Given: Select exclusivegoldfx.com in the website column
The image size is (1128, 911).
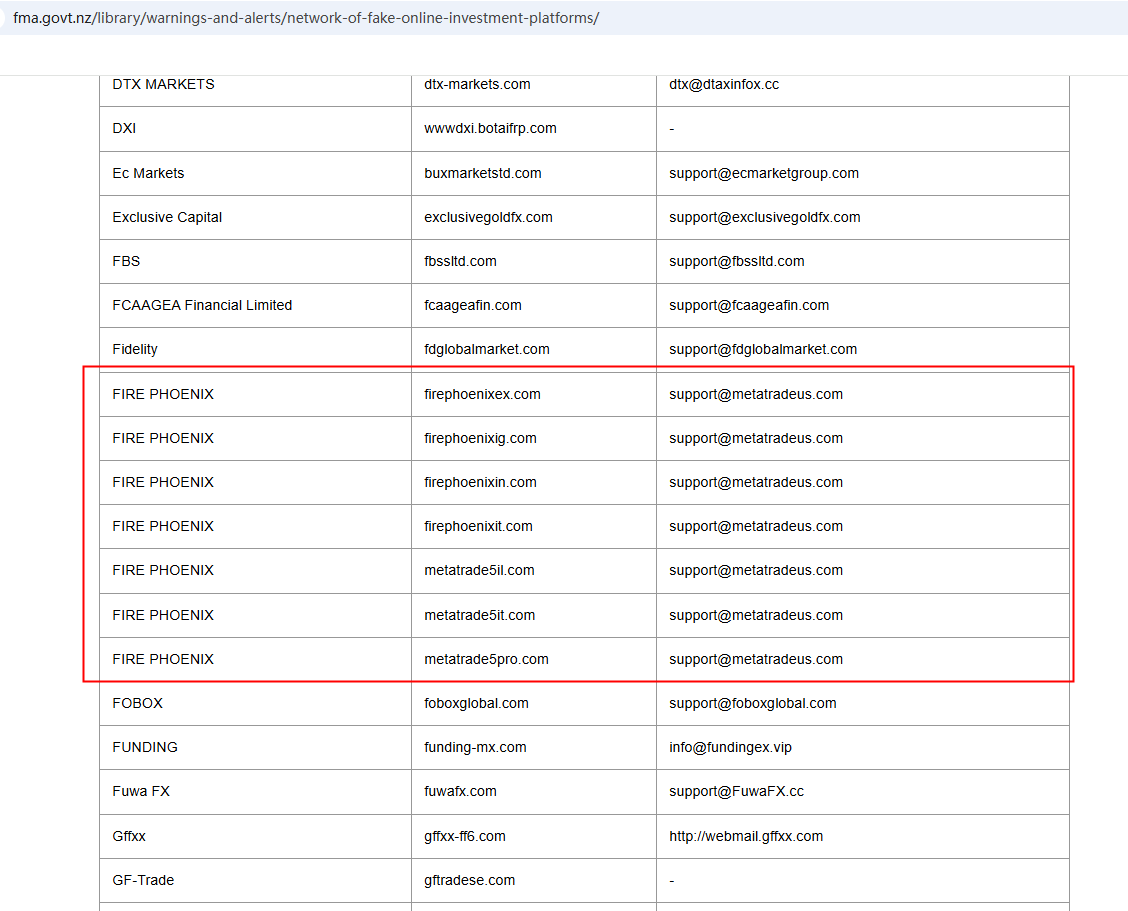Looking at the screenshot, I should coord(488,217).
